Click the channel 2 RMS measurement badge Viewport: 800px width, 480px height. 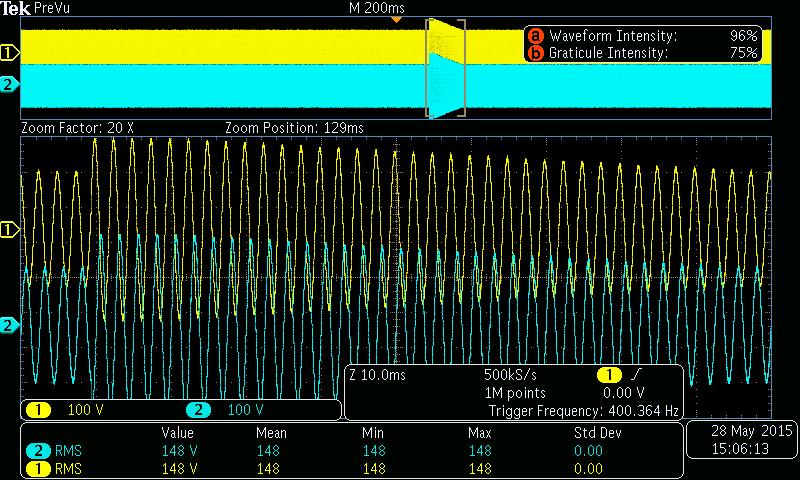(38, 451)
